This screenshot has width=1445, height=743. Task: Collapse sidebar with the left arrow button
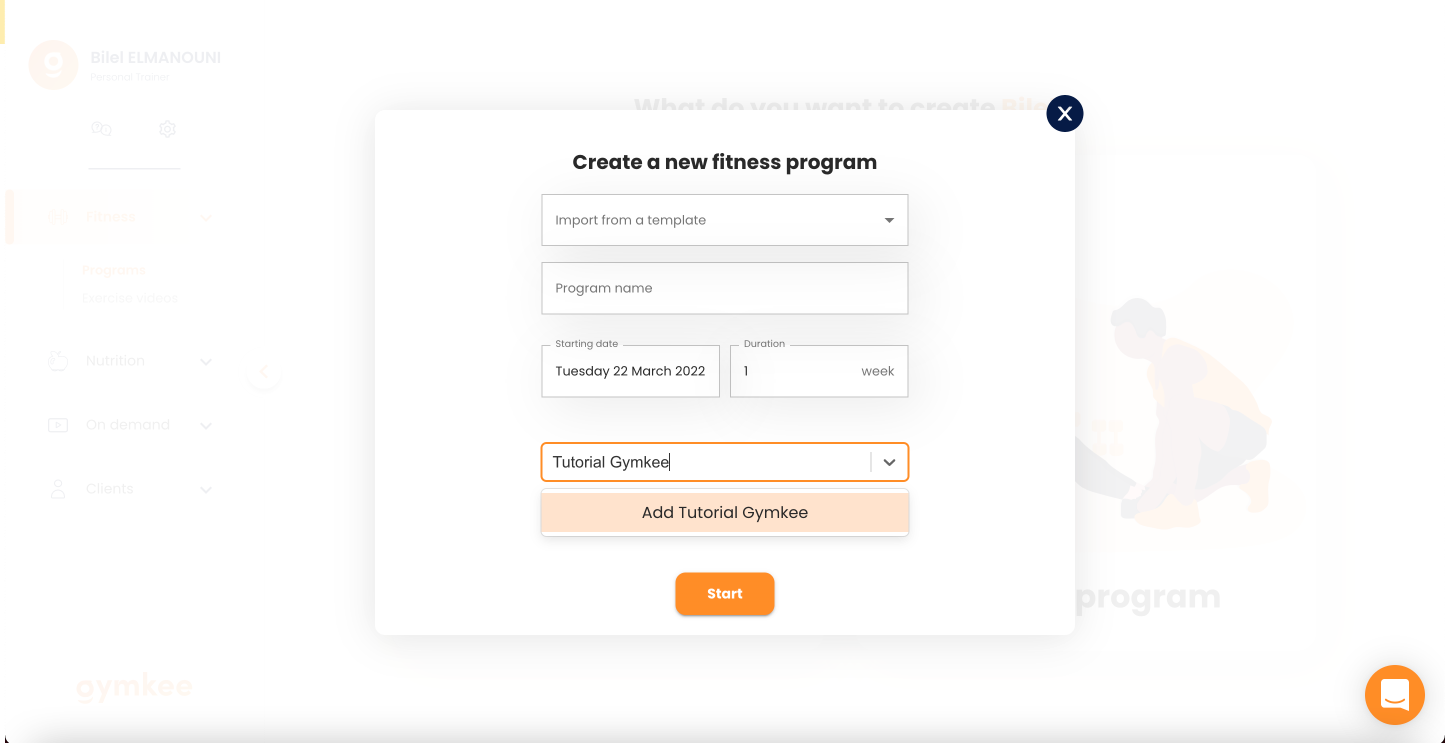point(264,373)
